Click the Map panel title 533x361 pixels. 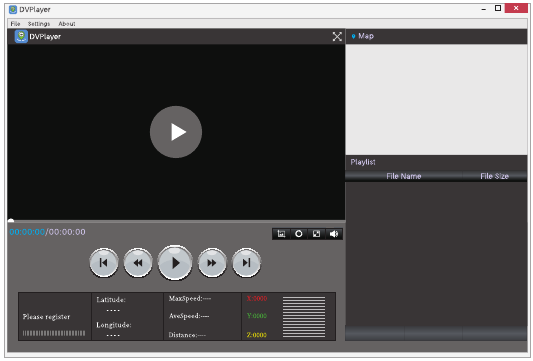(x=366, y=36)
